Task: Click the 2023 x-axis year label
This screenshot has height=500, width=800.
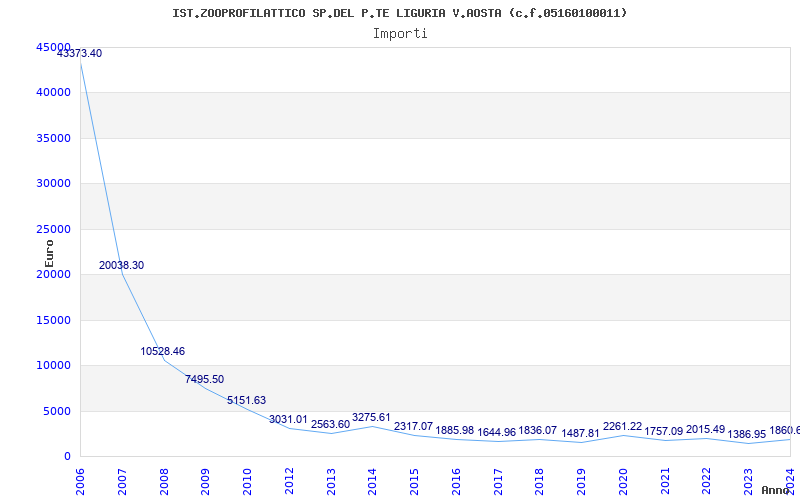Action: pos(748,482)
